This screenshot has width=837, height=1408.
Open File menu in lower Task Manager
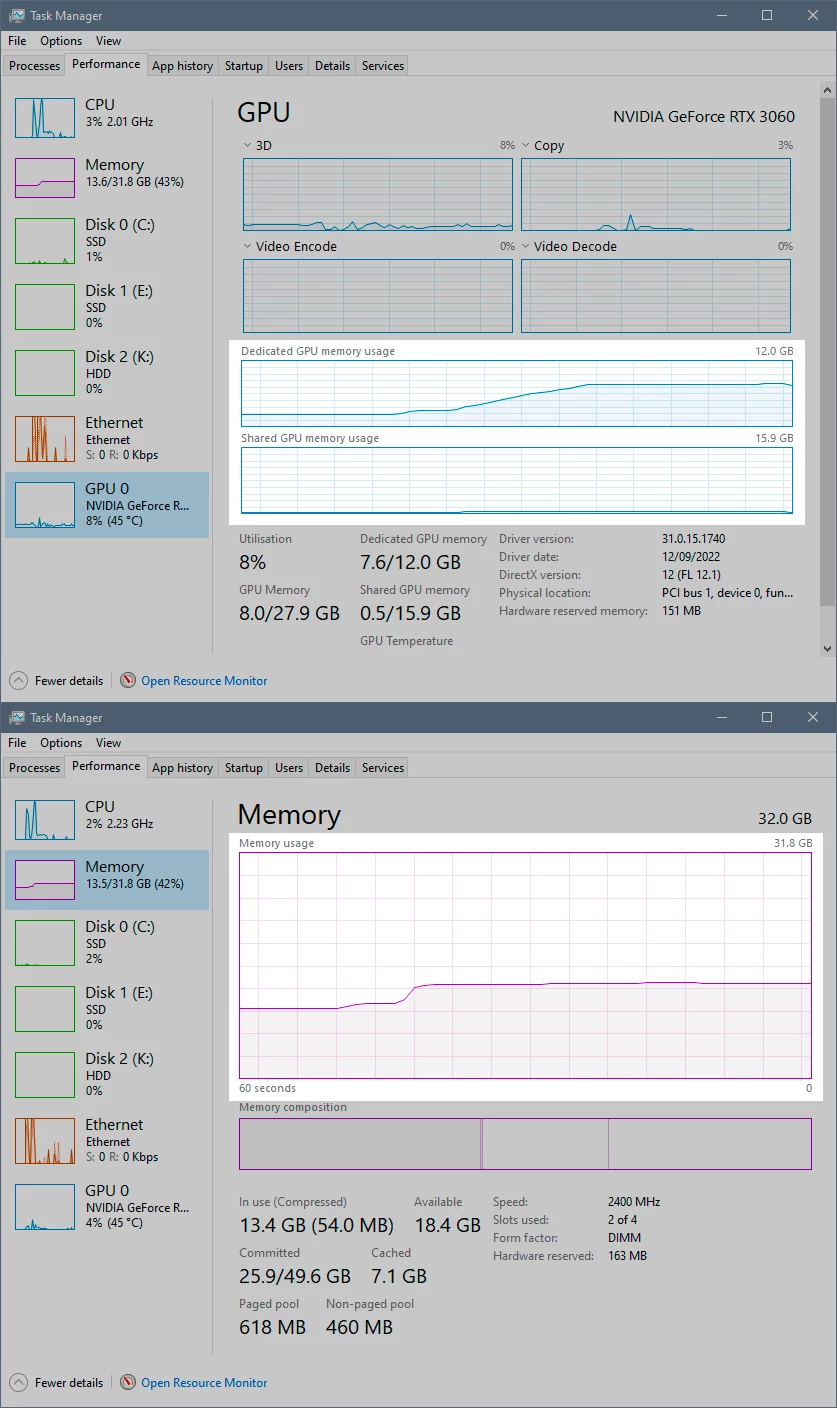(x=17, y=743)
